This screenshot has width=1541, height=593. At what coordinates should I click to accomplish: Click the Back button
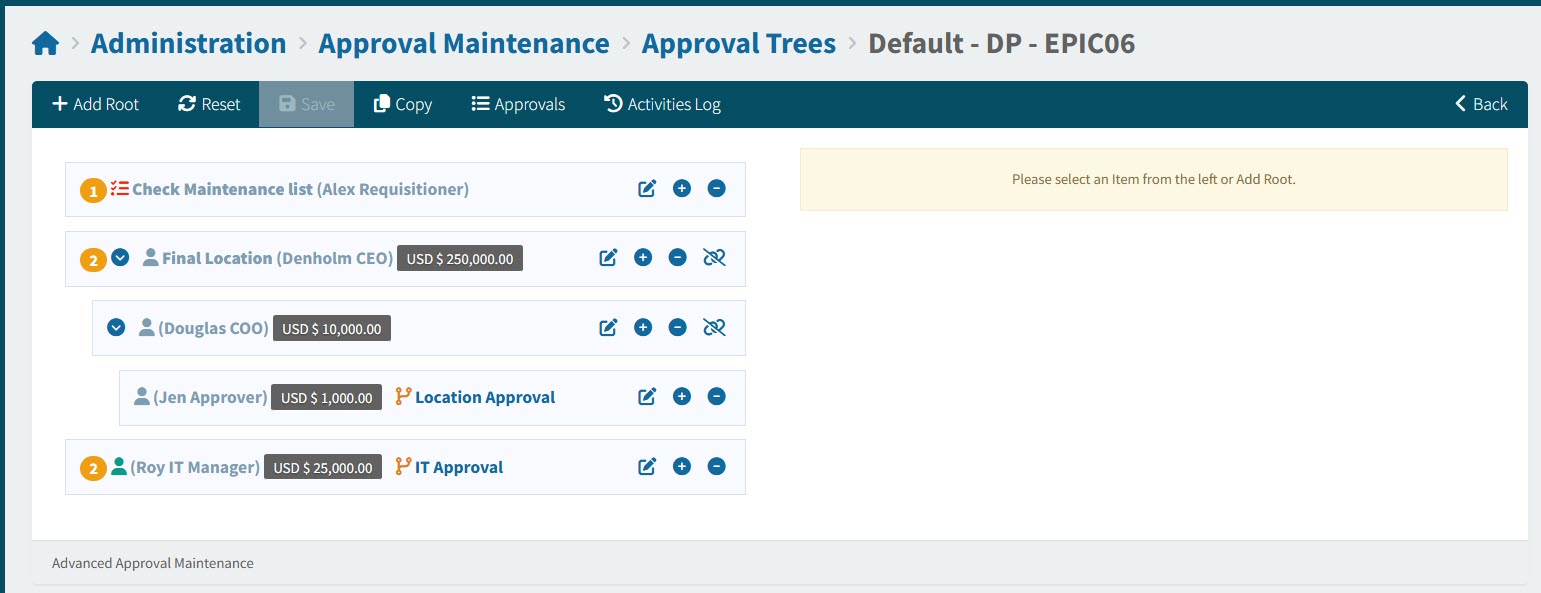pos(1479,103)
